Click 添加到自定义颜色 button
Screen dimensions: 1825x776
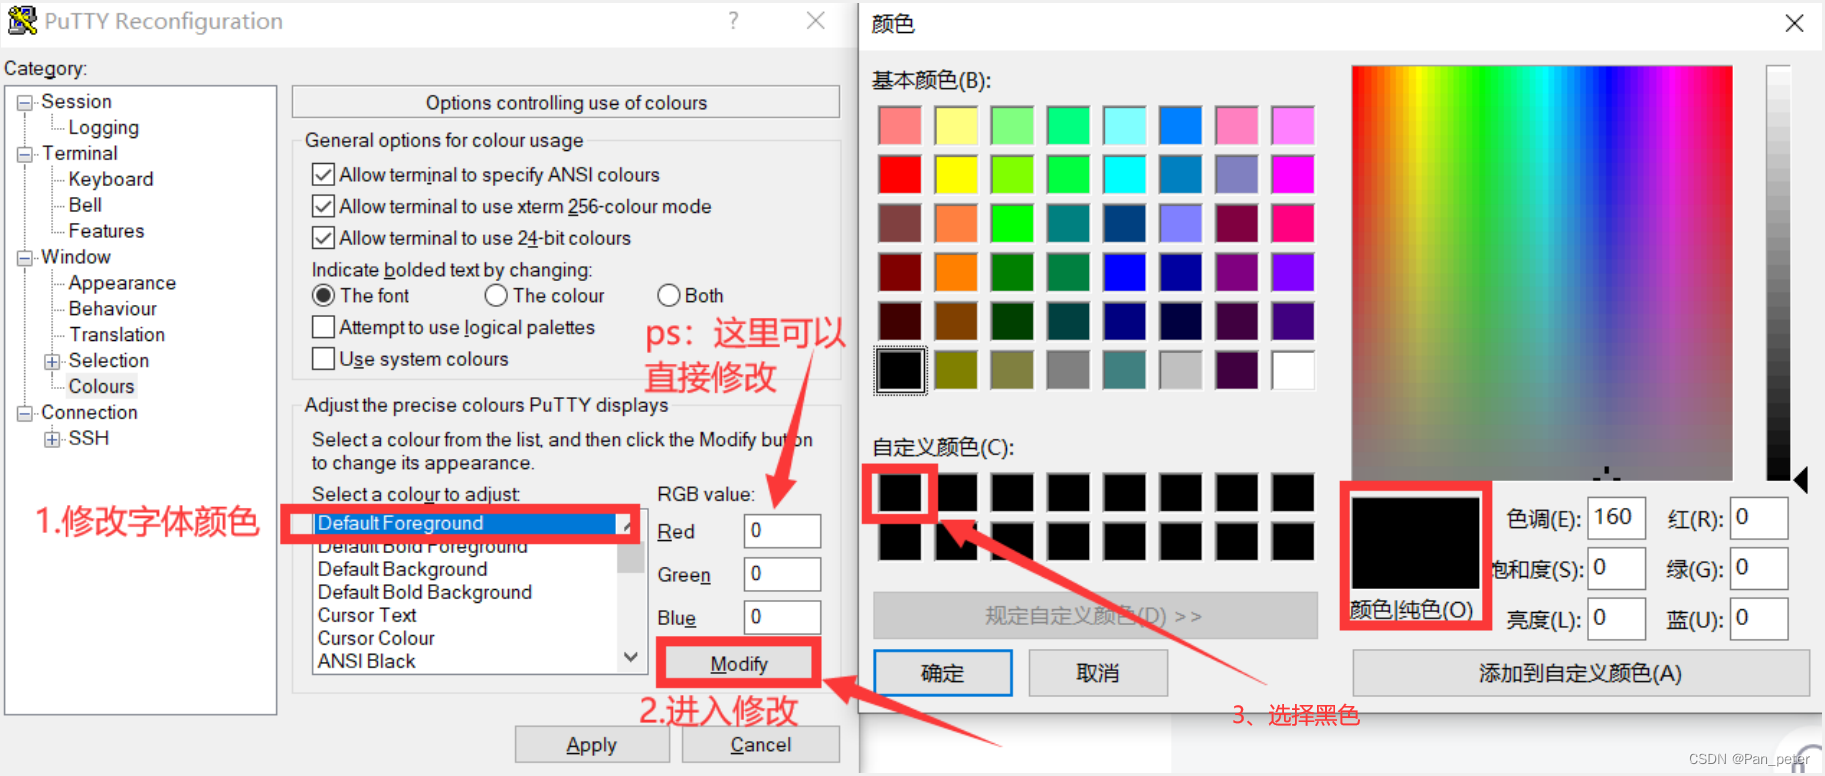click(x=1581, y=673)
